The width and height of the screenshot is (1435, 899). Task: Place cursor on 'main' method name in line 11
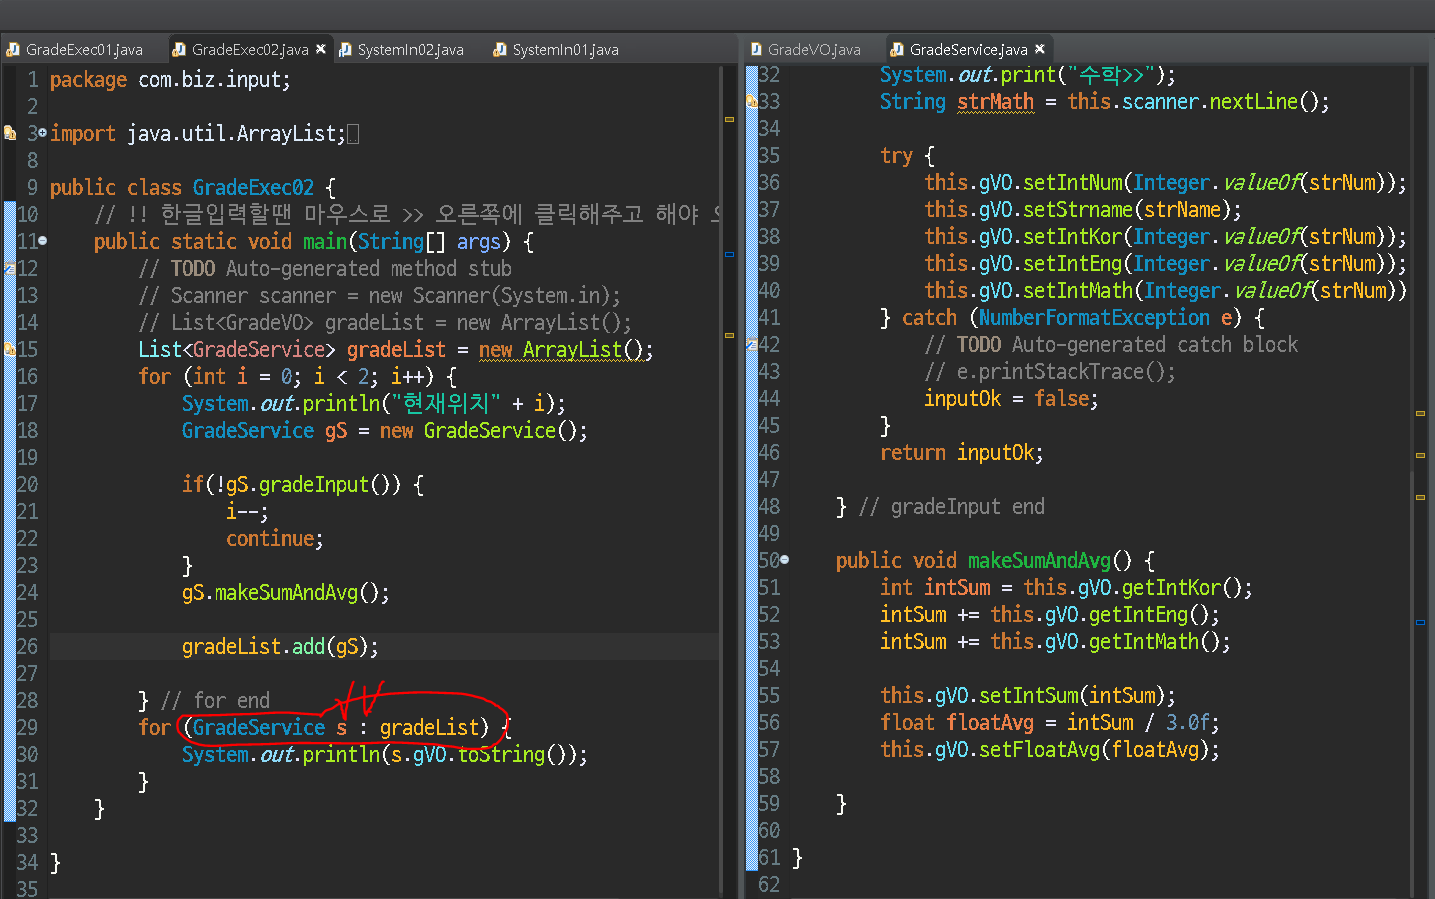click(x=325, y=242)
